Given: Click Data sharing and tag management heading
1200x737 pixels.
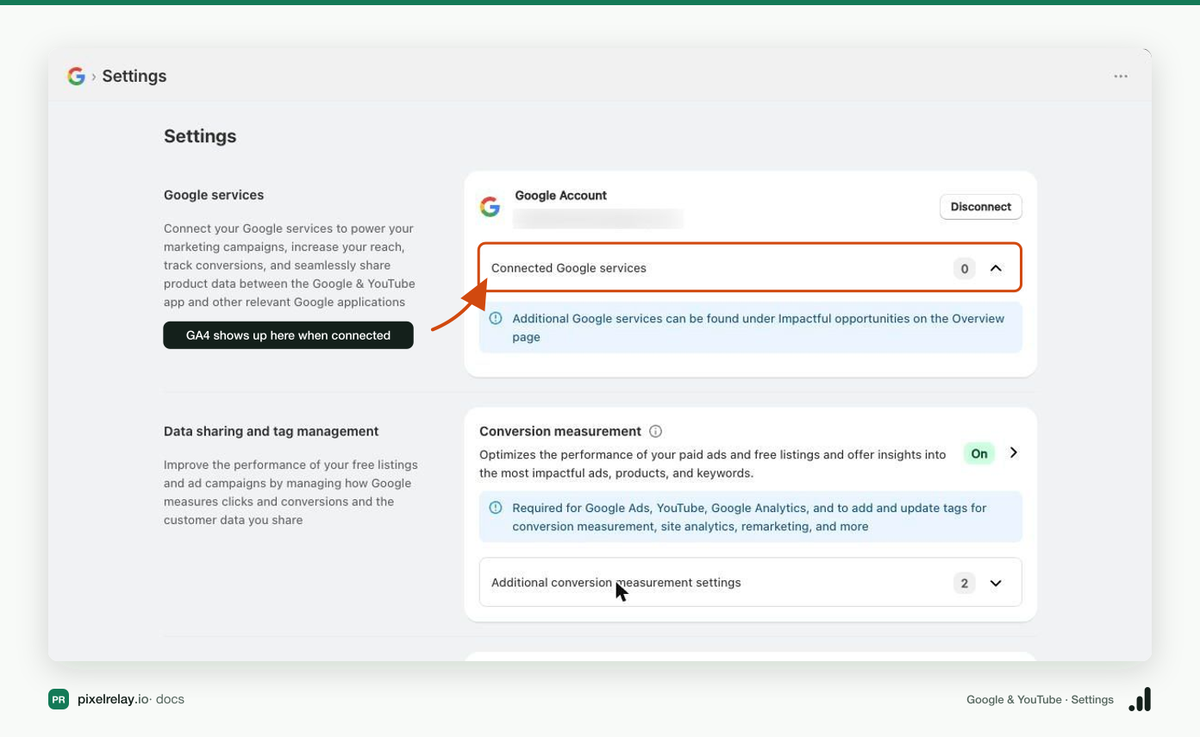Looking at the screenshot, I should click(x=271, y=431).
